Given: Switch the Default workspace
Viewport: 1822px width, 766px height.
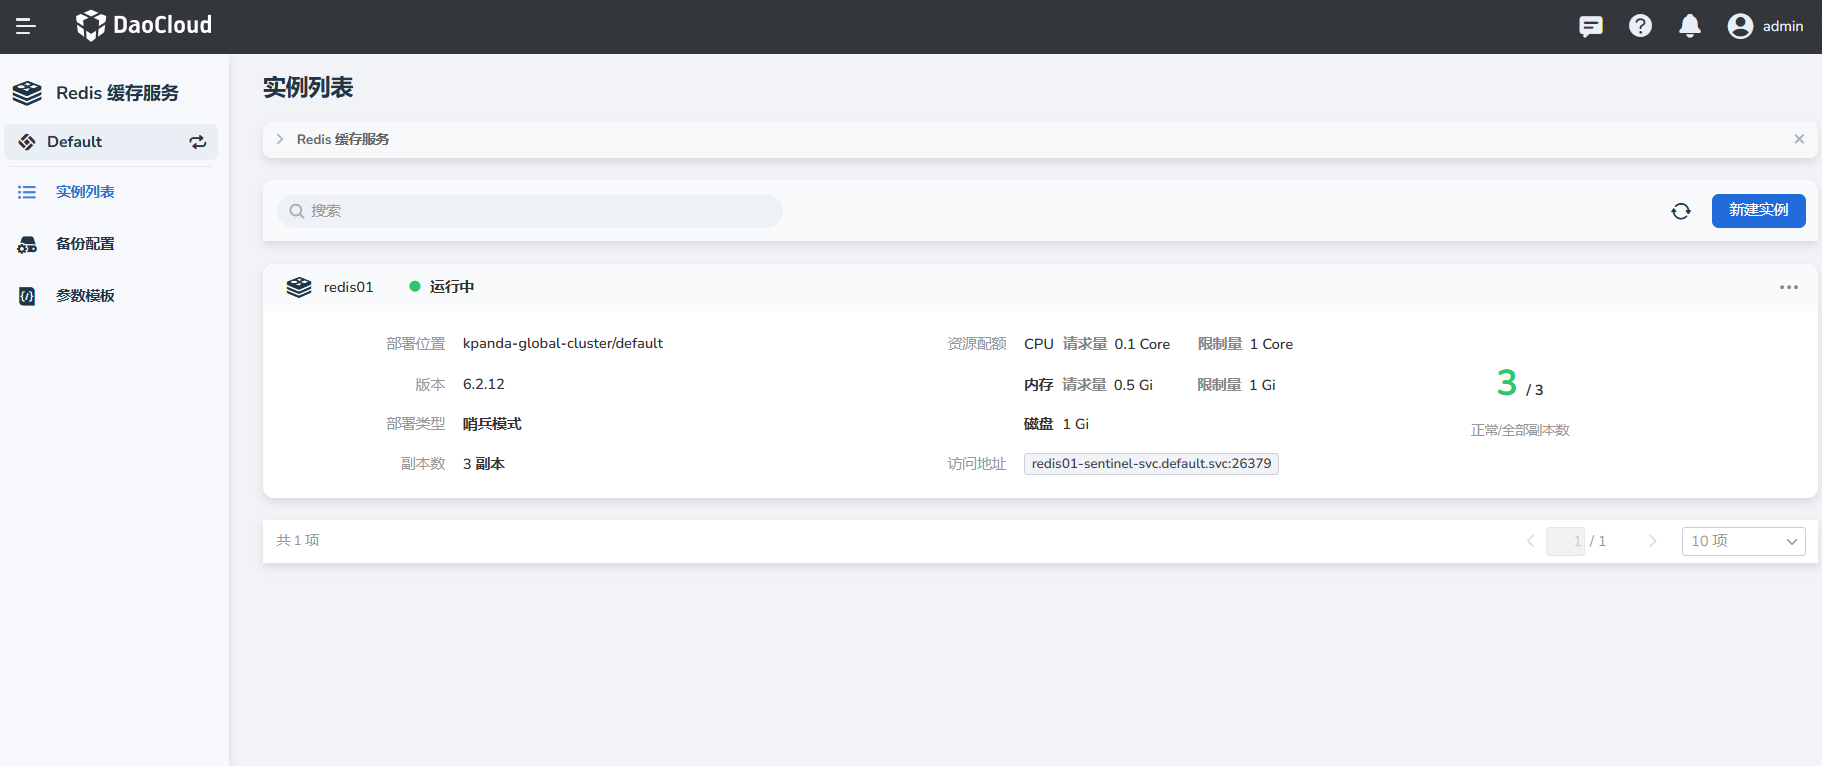Looking at the screenshot, I should tap(198, 142).
